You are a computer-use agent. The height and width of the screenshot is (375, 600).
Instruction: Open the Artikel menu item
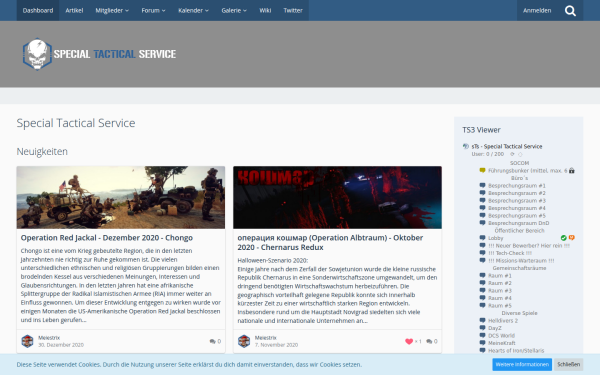74,10
